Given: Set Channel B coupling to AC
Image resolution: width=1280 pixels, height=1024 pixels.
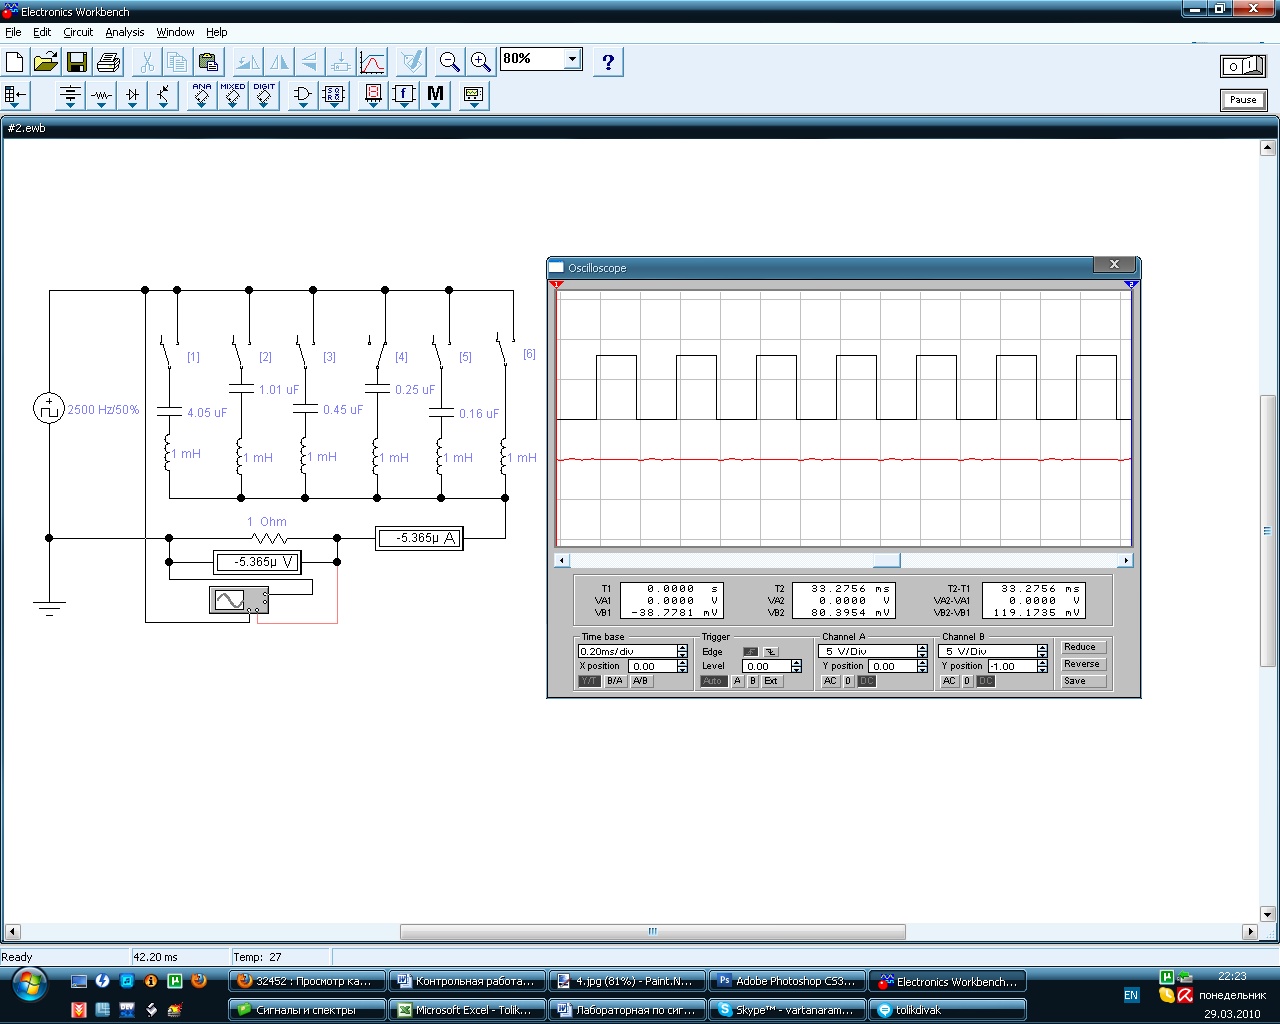Looking at the screenshot, I should (949, 681).
